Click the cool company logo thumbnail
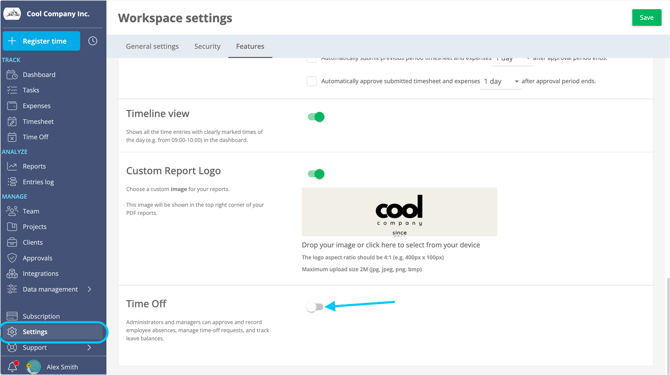670x375 pixels. pos(399,212)
